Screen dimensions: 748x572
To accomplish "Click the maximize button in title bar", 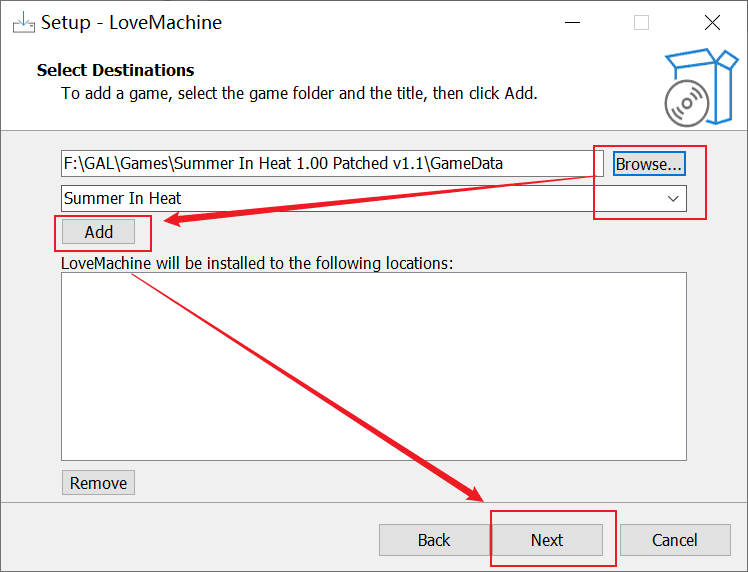I will [x=642, y=22].
